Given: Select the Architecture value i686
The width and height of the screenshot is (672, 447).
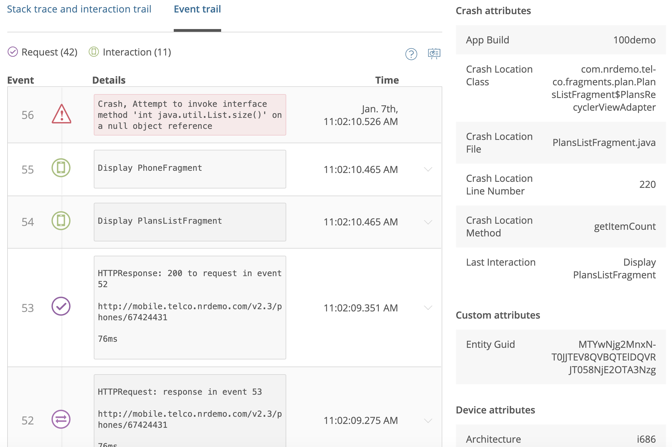Looking at the screenshot, I should [646, 439].
